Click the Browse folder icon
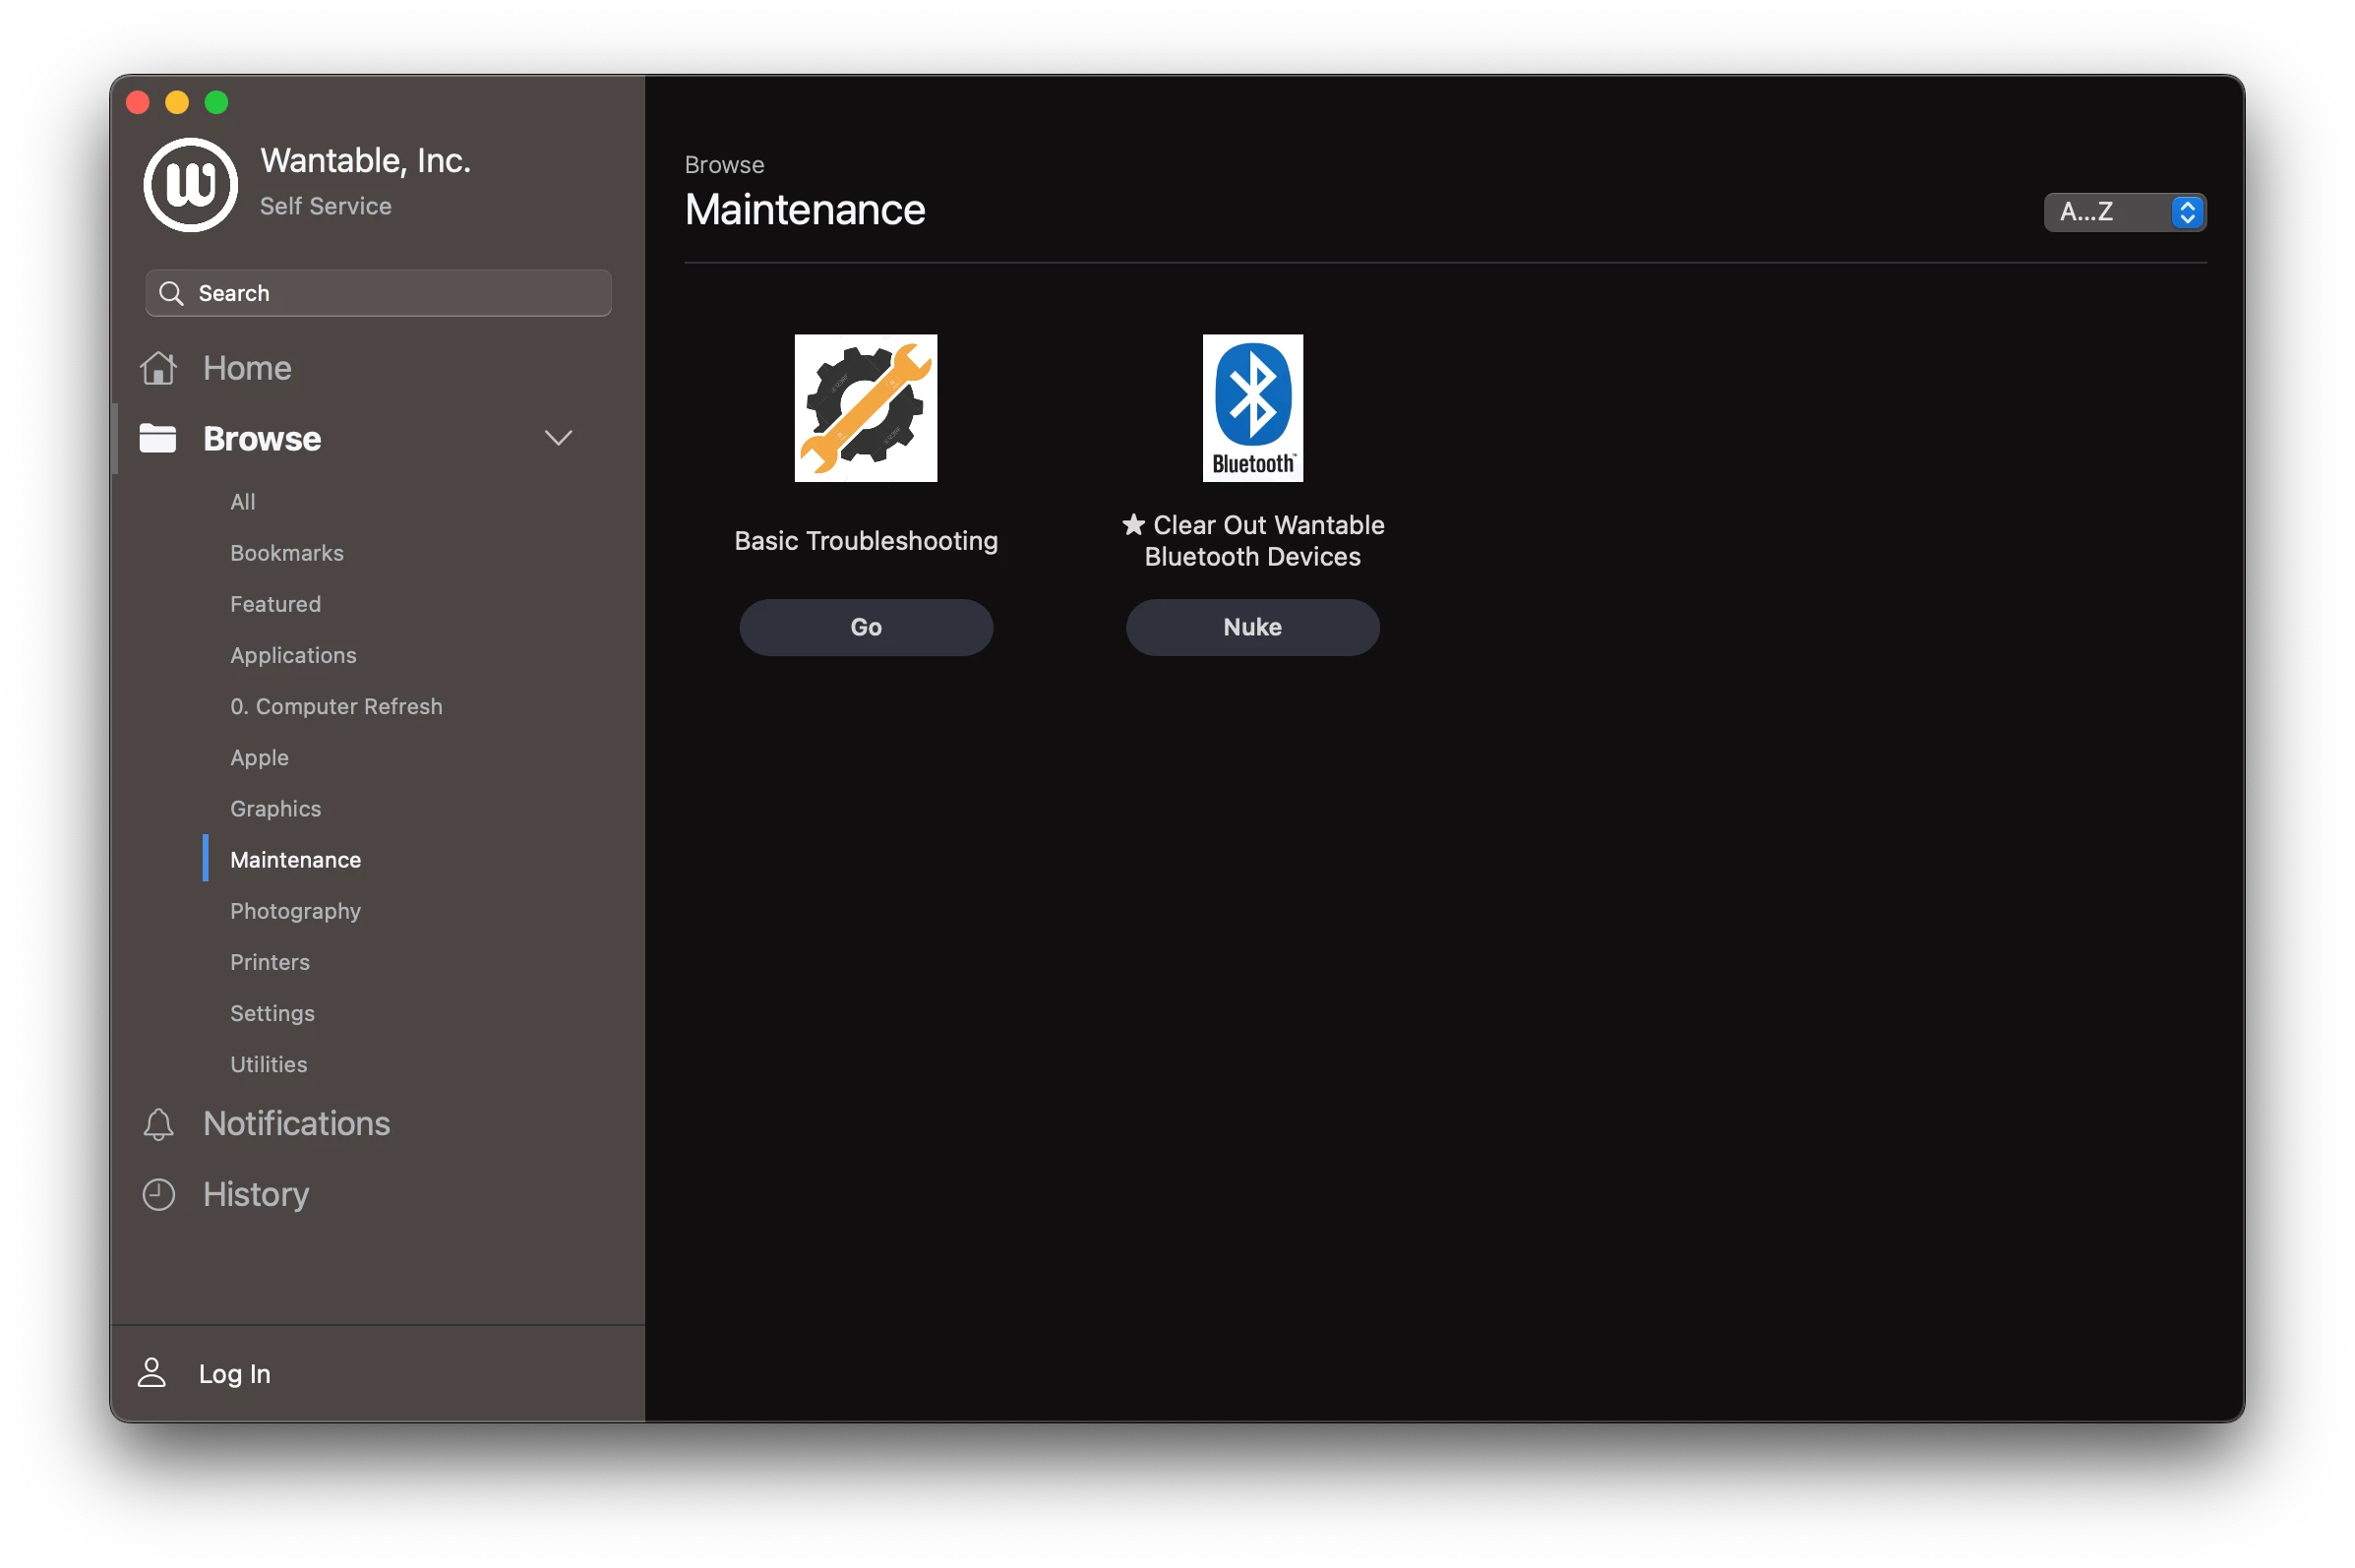Image resolution: width=2355 pixels, height=1568 pixels. [158, 438]
